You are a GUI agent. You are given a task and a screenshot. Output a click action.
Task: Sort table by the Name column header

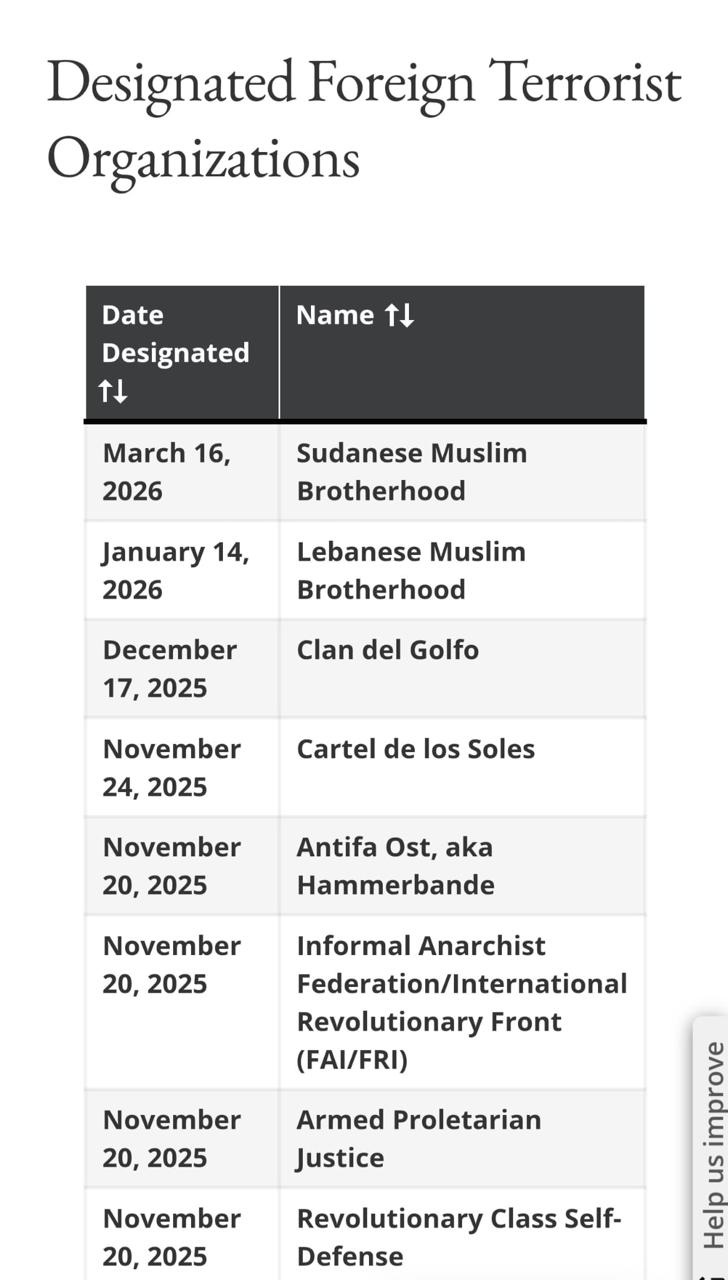pyautogui.click(x=335, y=315)
